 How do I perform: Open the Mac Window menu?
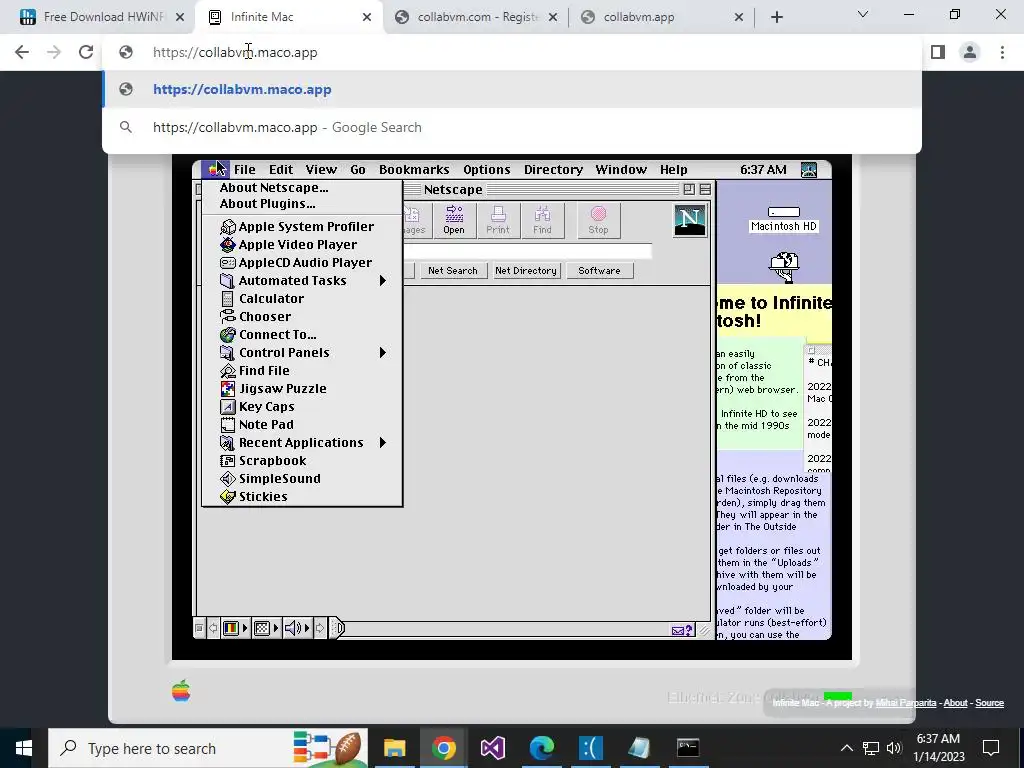pyautogui.click(x=621, y=170)
